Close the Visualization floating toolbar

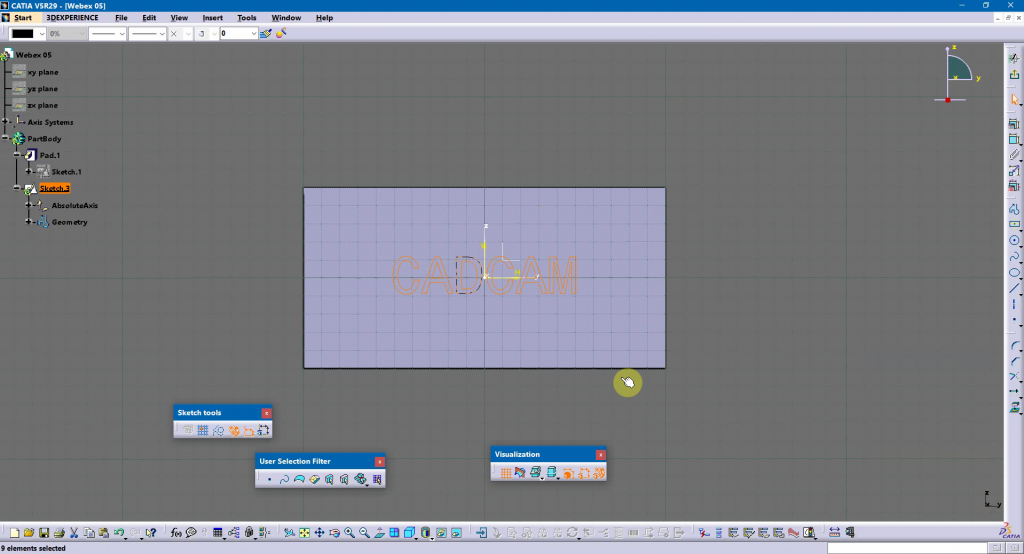[x=600, y=454]
